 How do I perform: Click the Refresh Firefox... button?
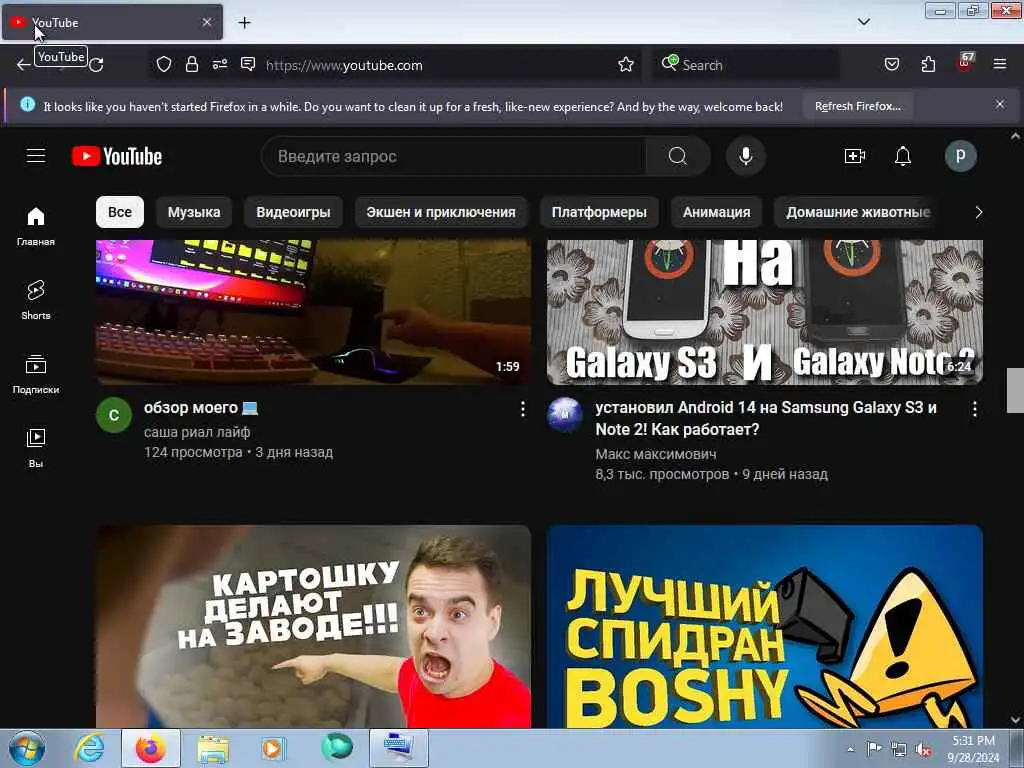click(857, 106)
